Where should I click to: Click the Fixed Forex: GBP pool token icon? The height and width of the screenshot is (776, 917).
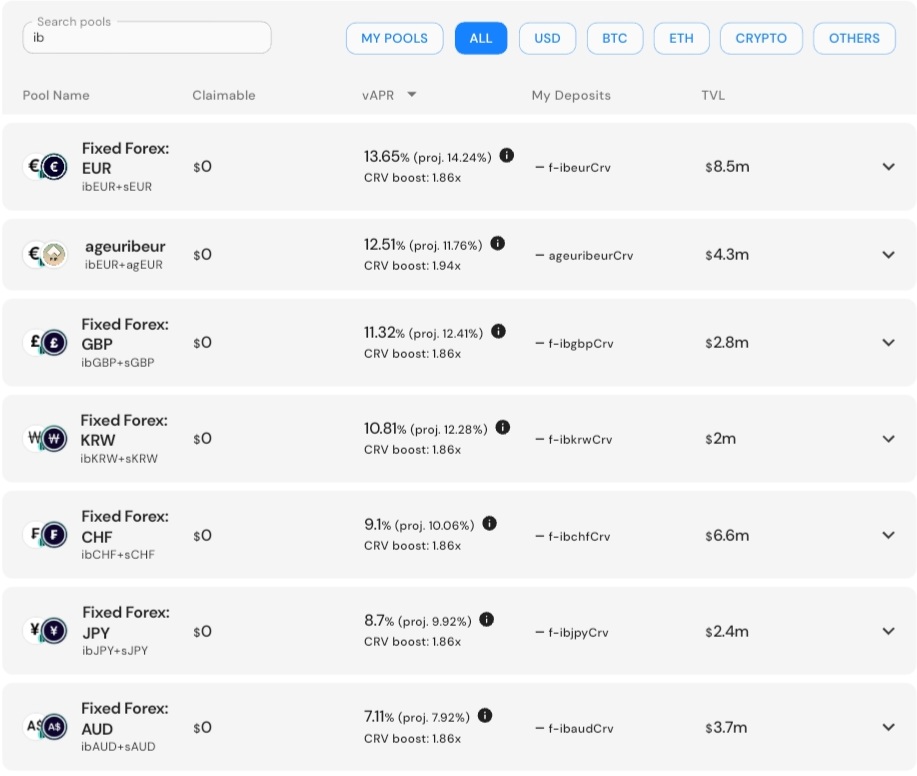click(x=46, y=342)
